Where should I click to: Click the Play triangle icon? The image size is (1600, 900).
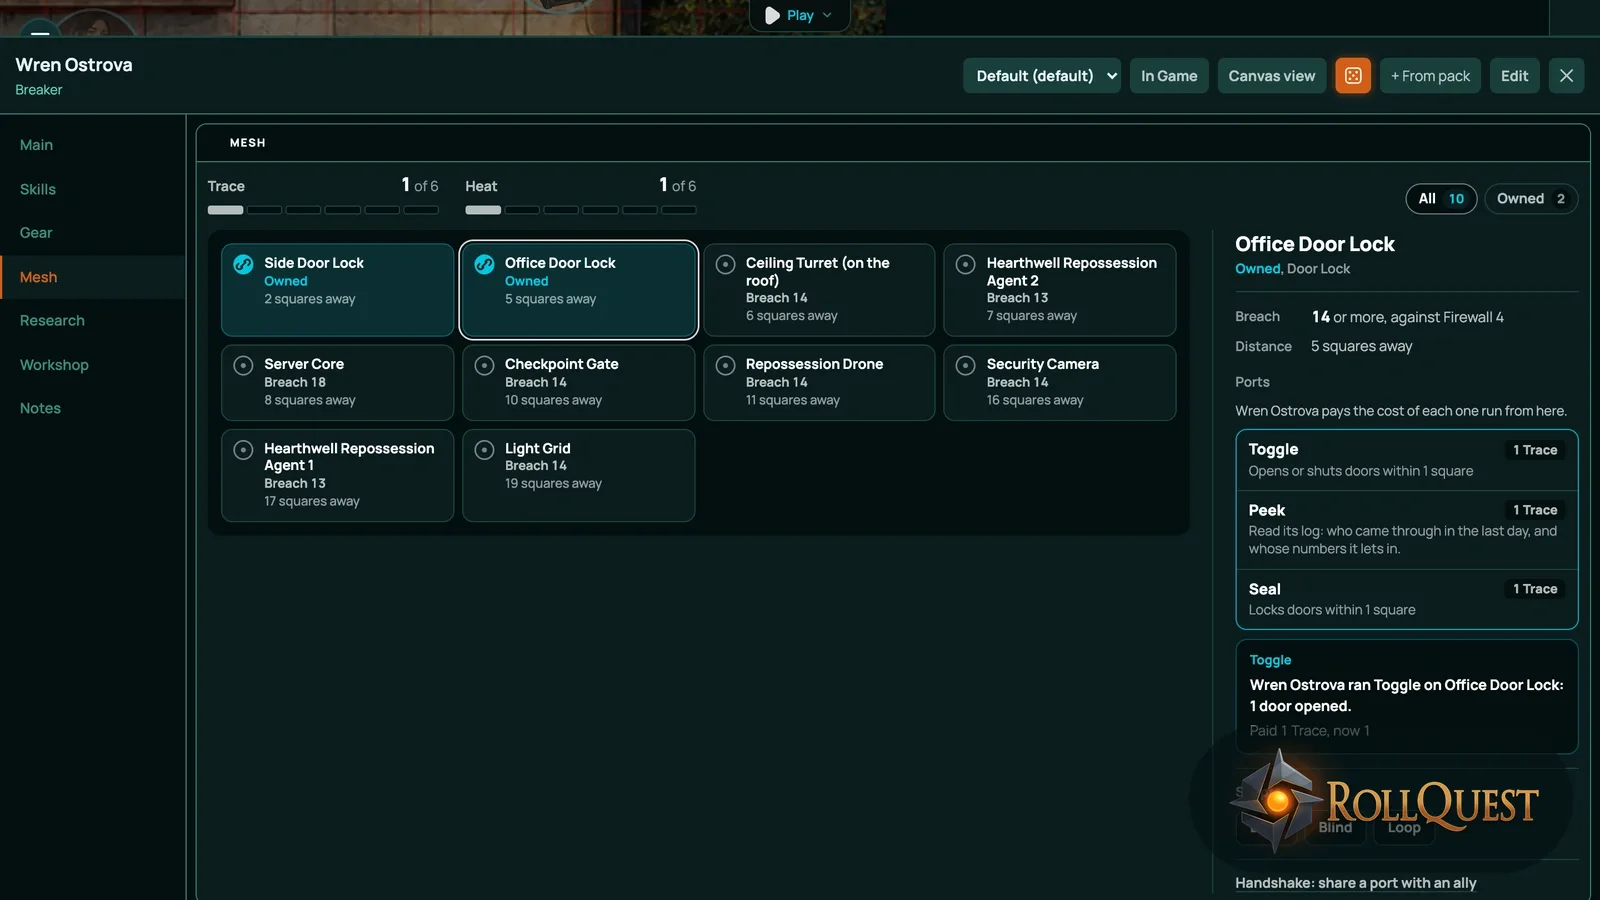[x=772, y=15]
